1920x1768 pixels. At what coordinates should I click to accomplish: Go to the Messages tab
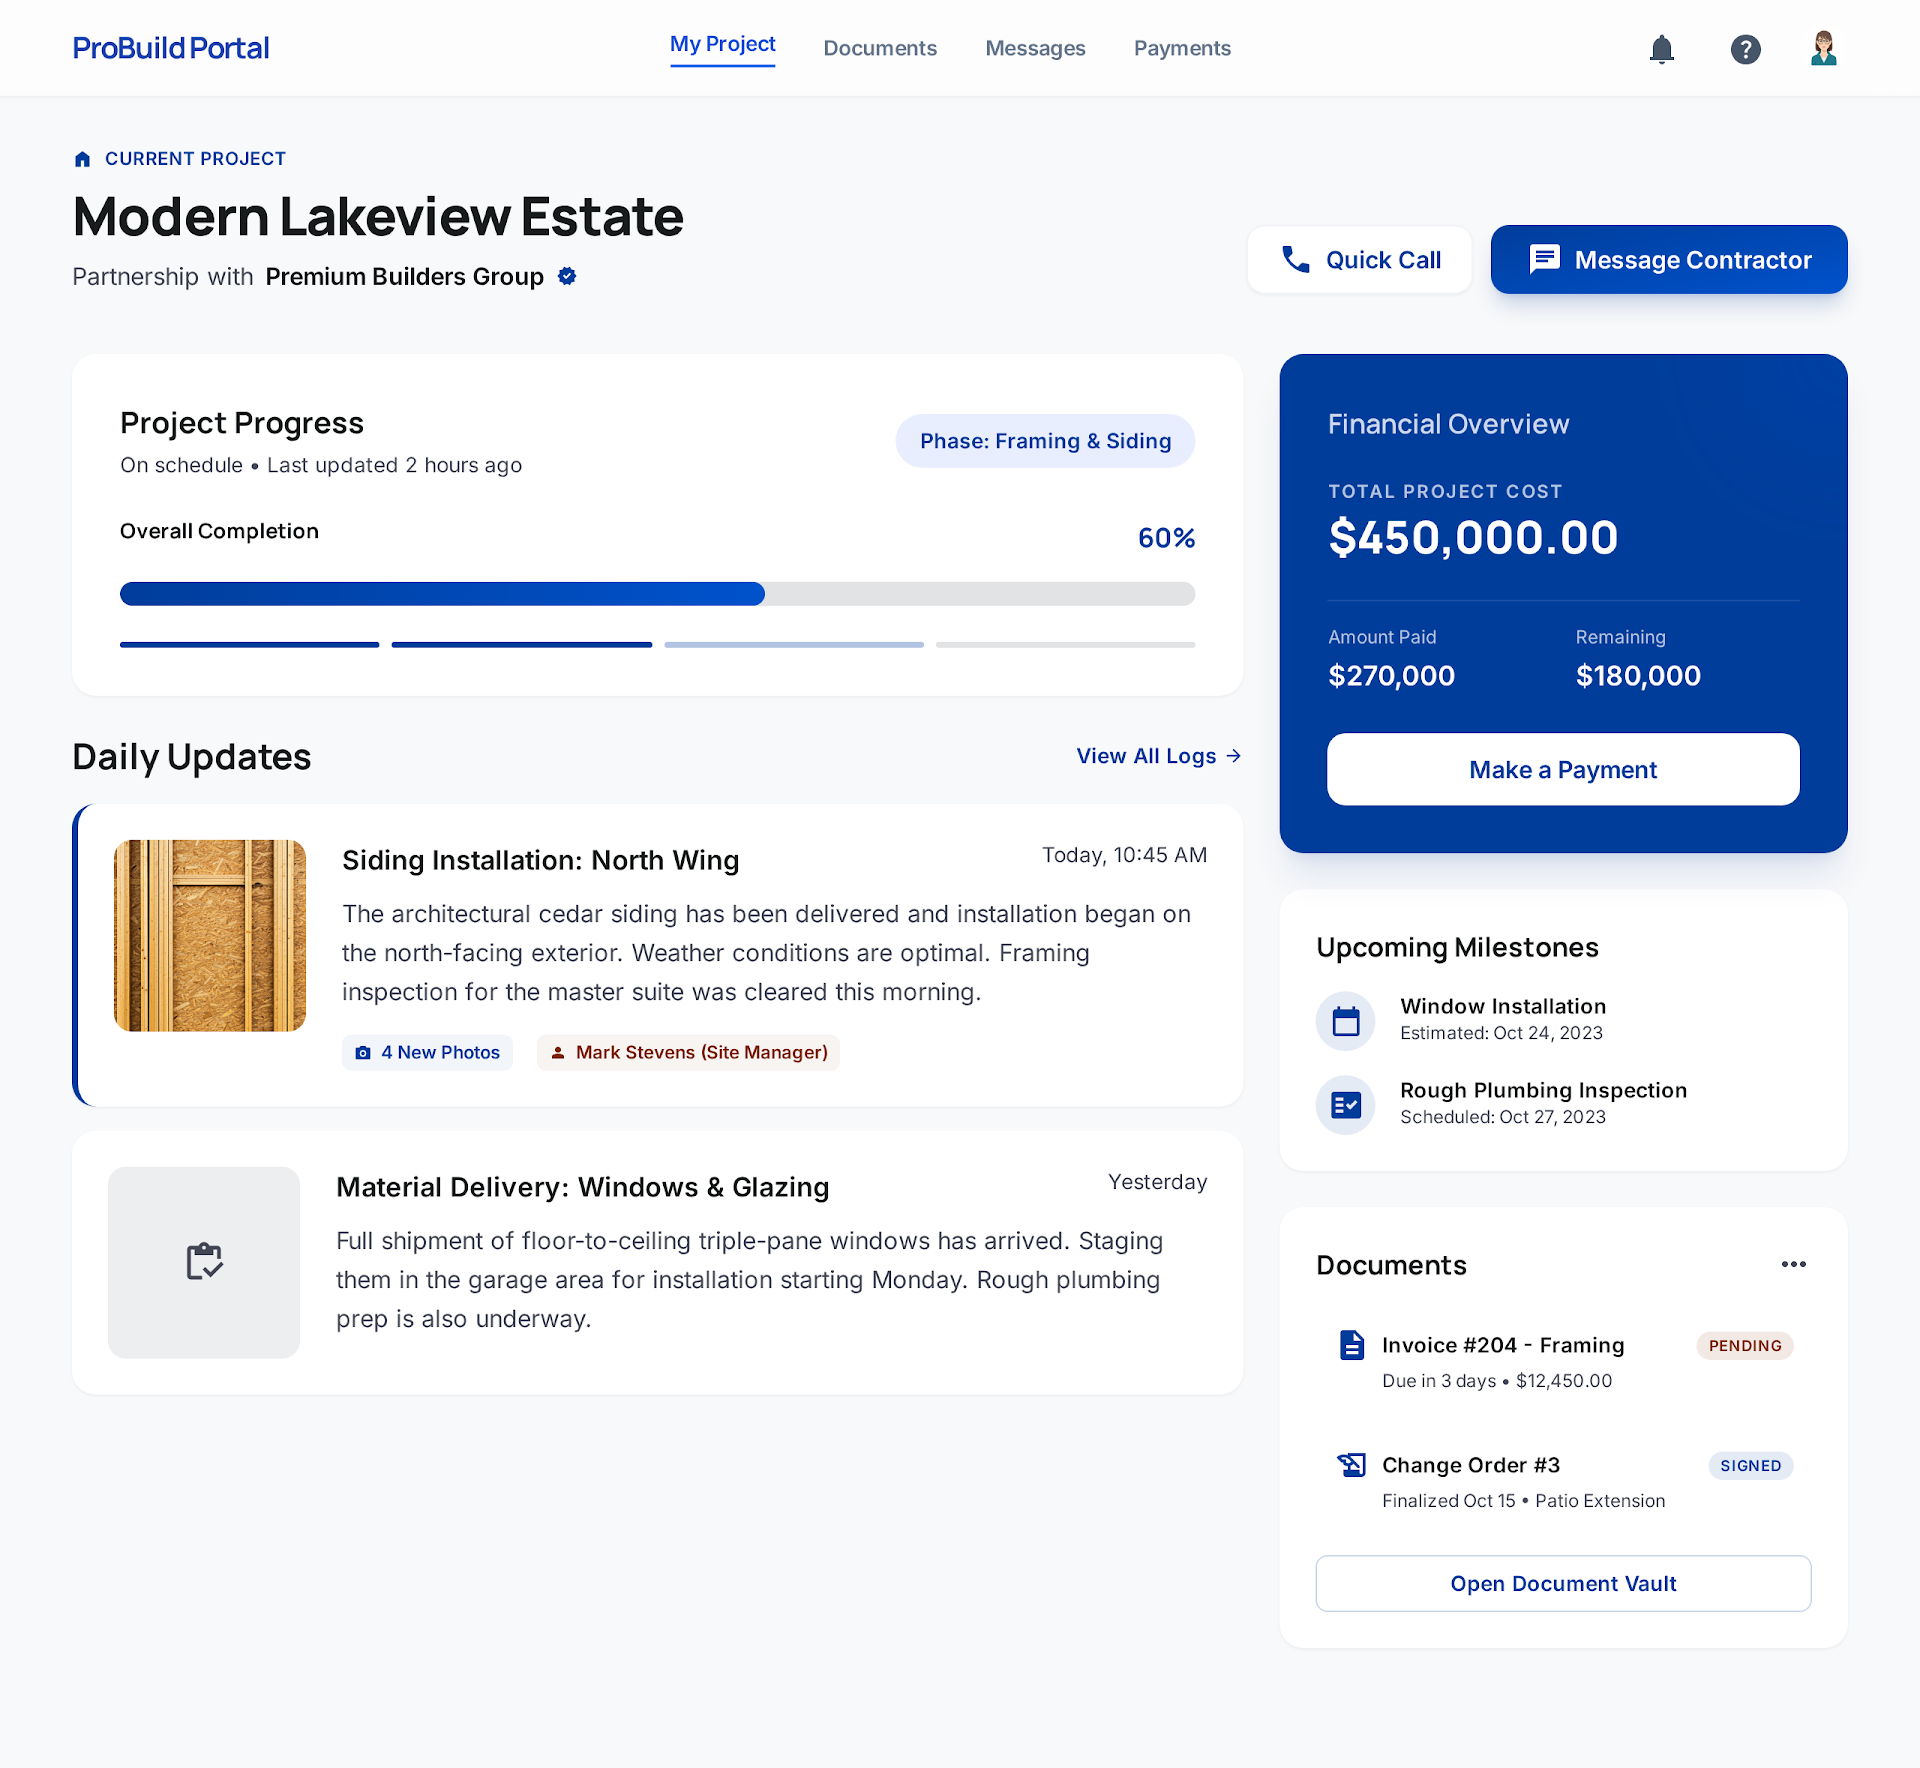1035,48
